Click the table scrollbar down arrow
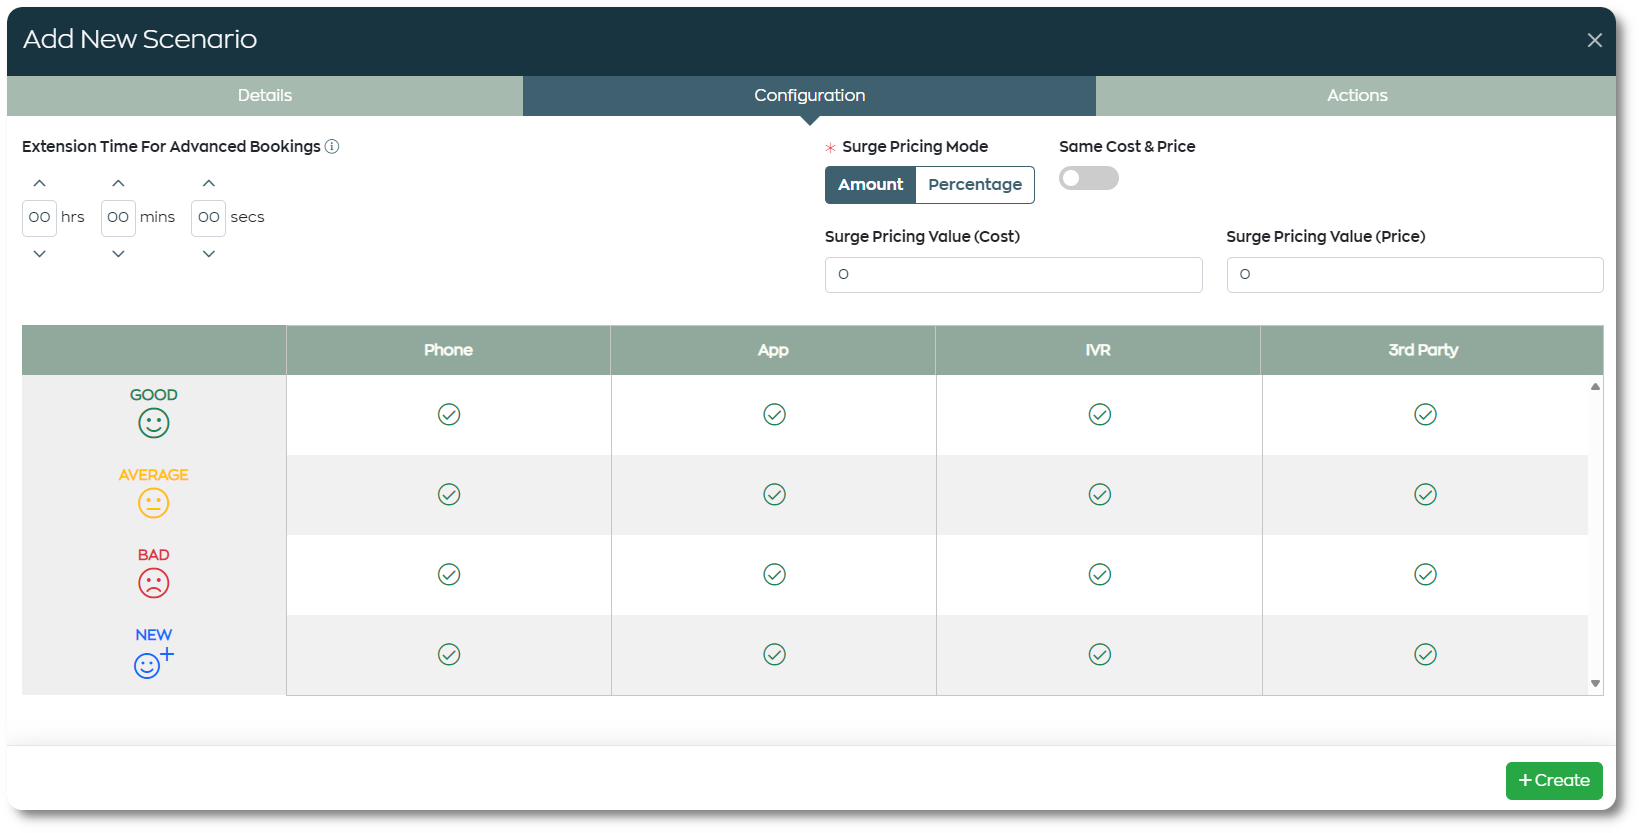 pyautogui.click(x=1595, y=684)
